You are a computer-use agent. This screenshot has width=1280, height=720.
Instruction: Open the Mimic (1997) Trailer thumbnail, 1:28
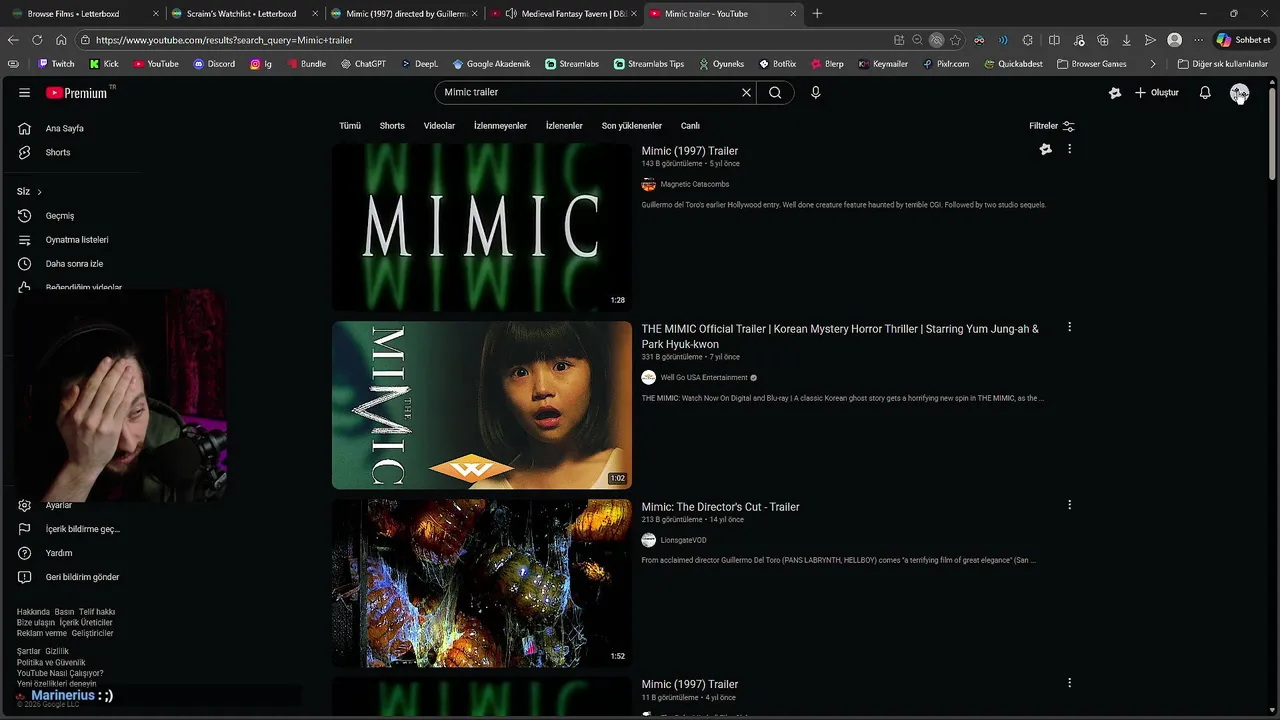tap(482, 227)
